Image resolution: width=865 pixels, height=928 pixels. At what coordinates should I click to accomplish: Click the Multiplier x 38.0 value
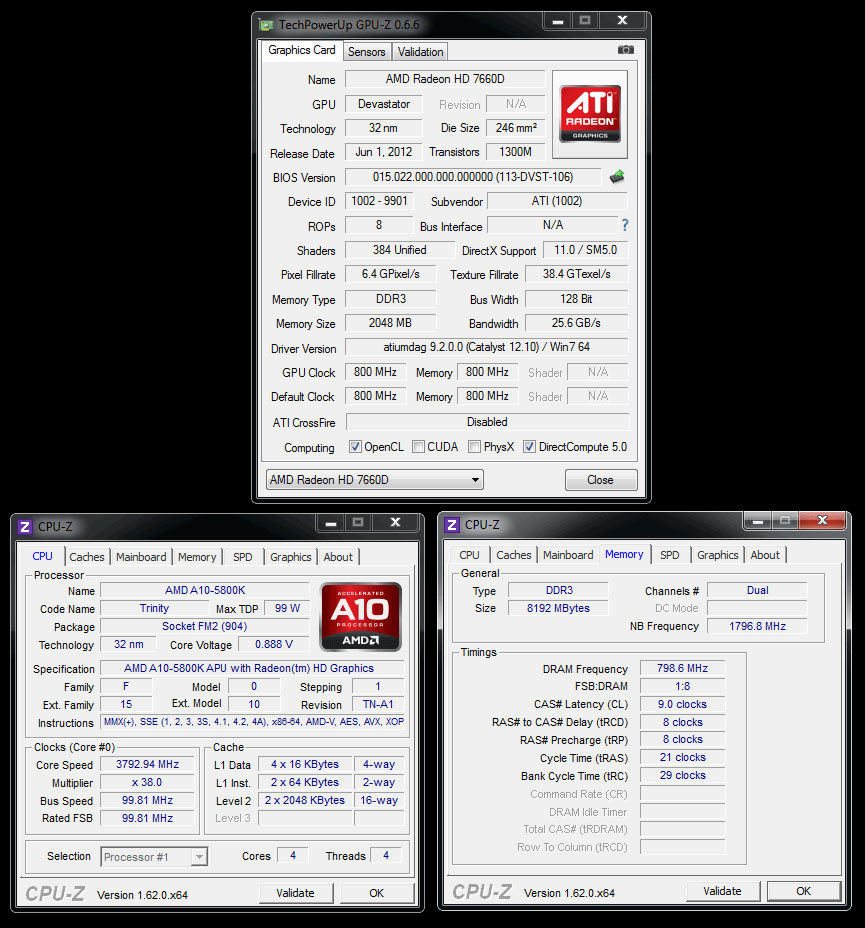click(x=147, y=782)
